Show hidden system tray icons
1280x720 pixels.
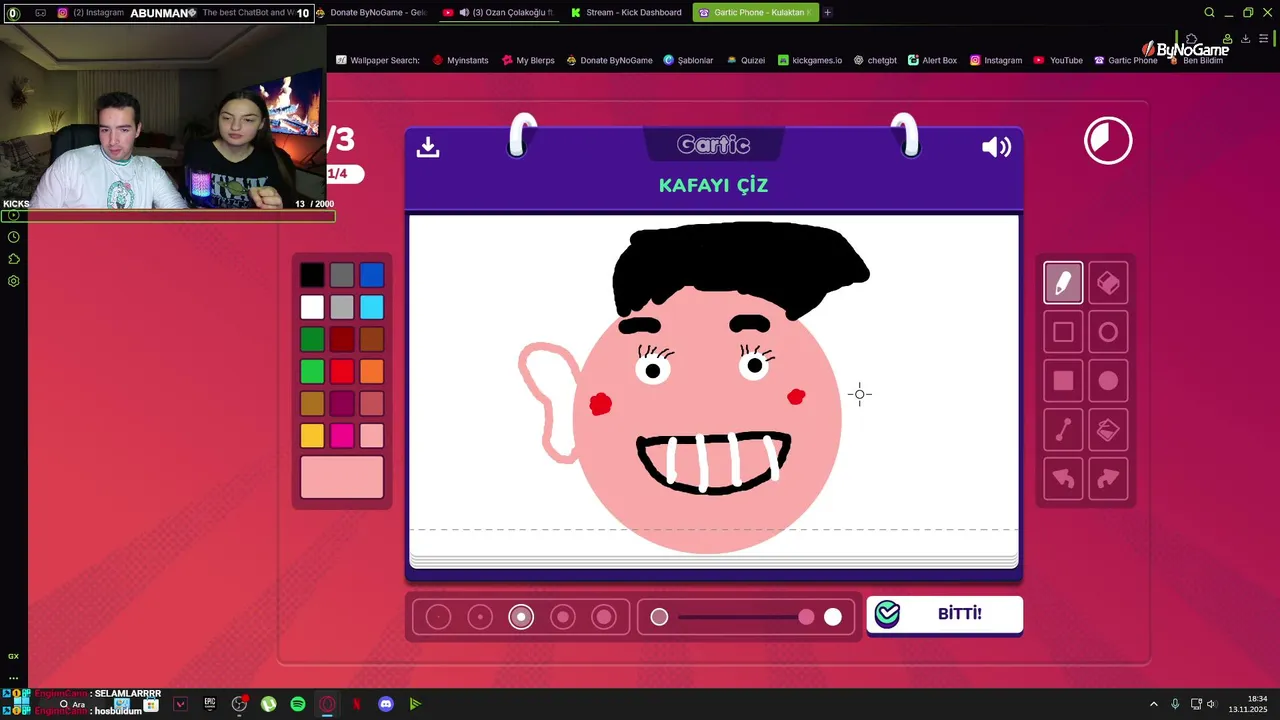[1153, 704]
